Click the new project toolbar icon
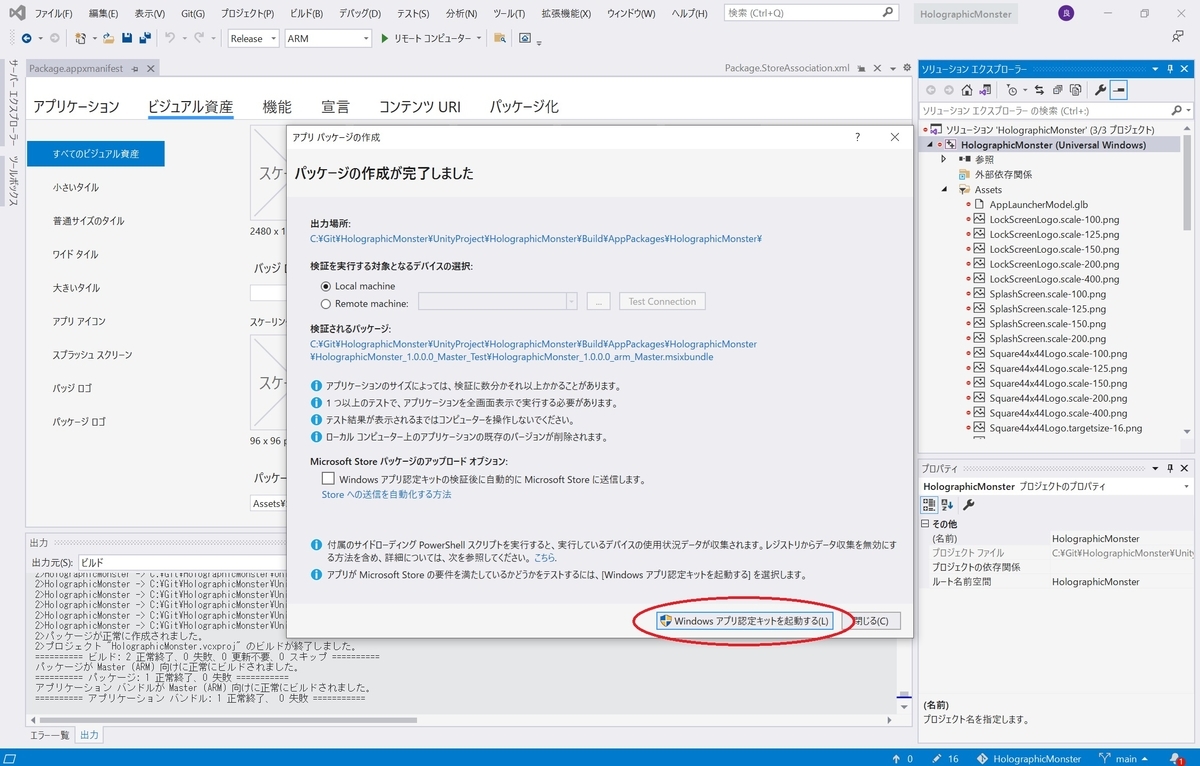The image size is (1200, 766). 81,38
